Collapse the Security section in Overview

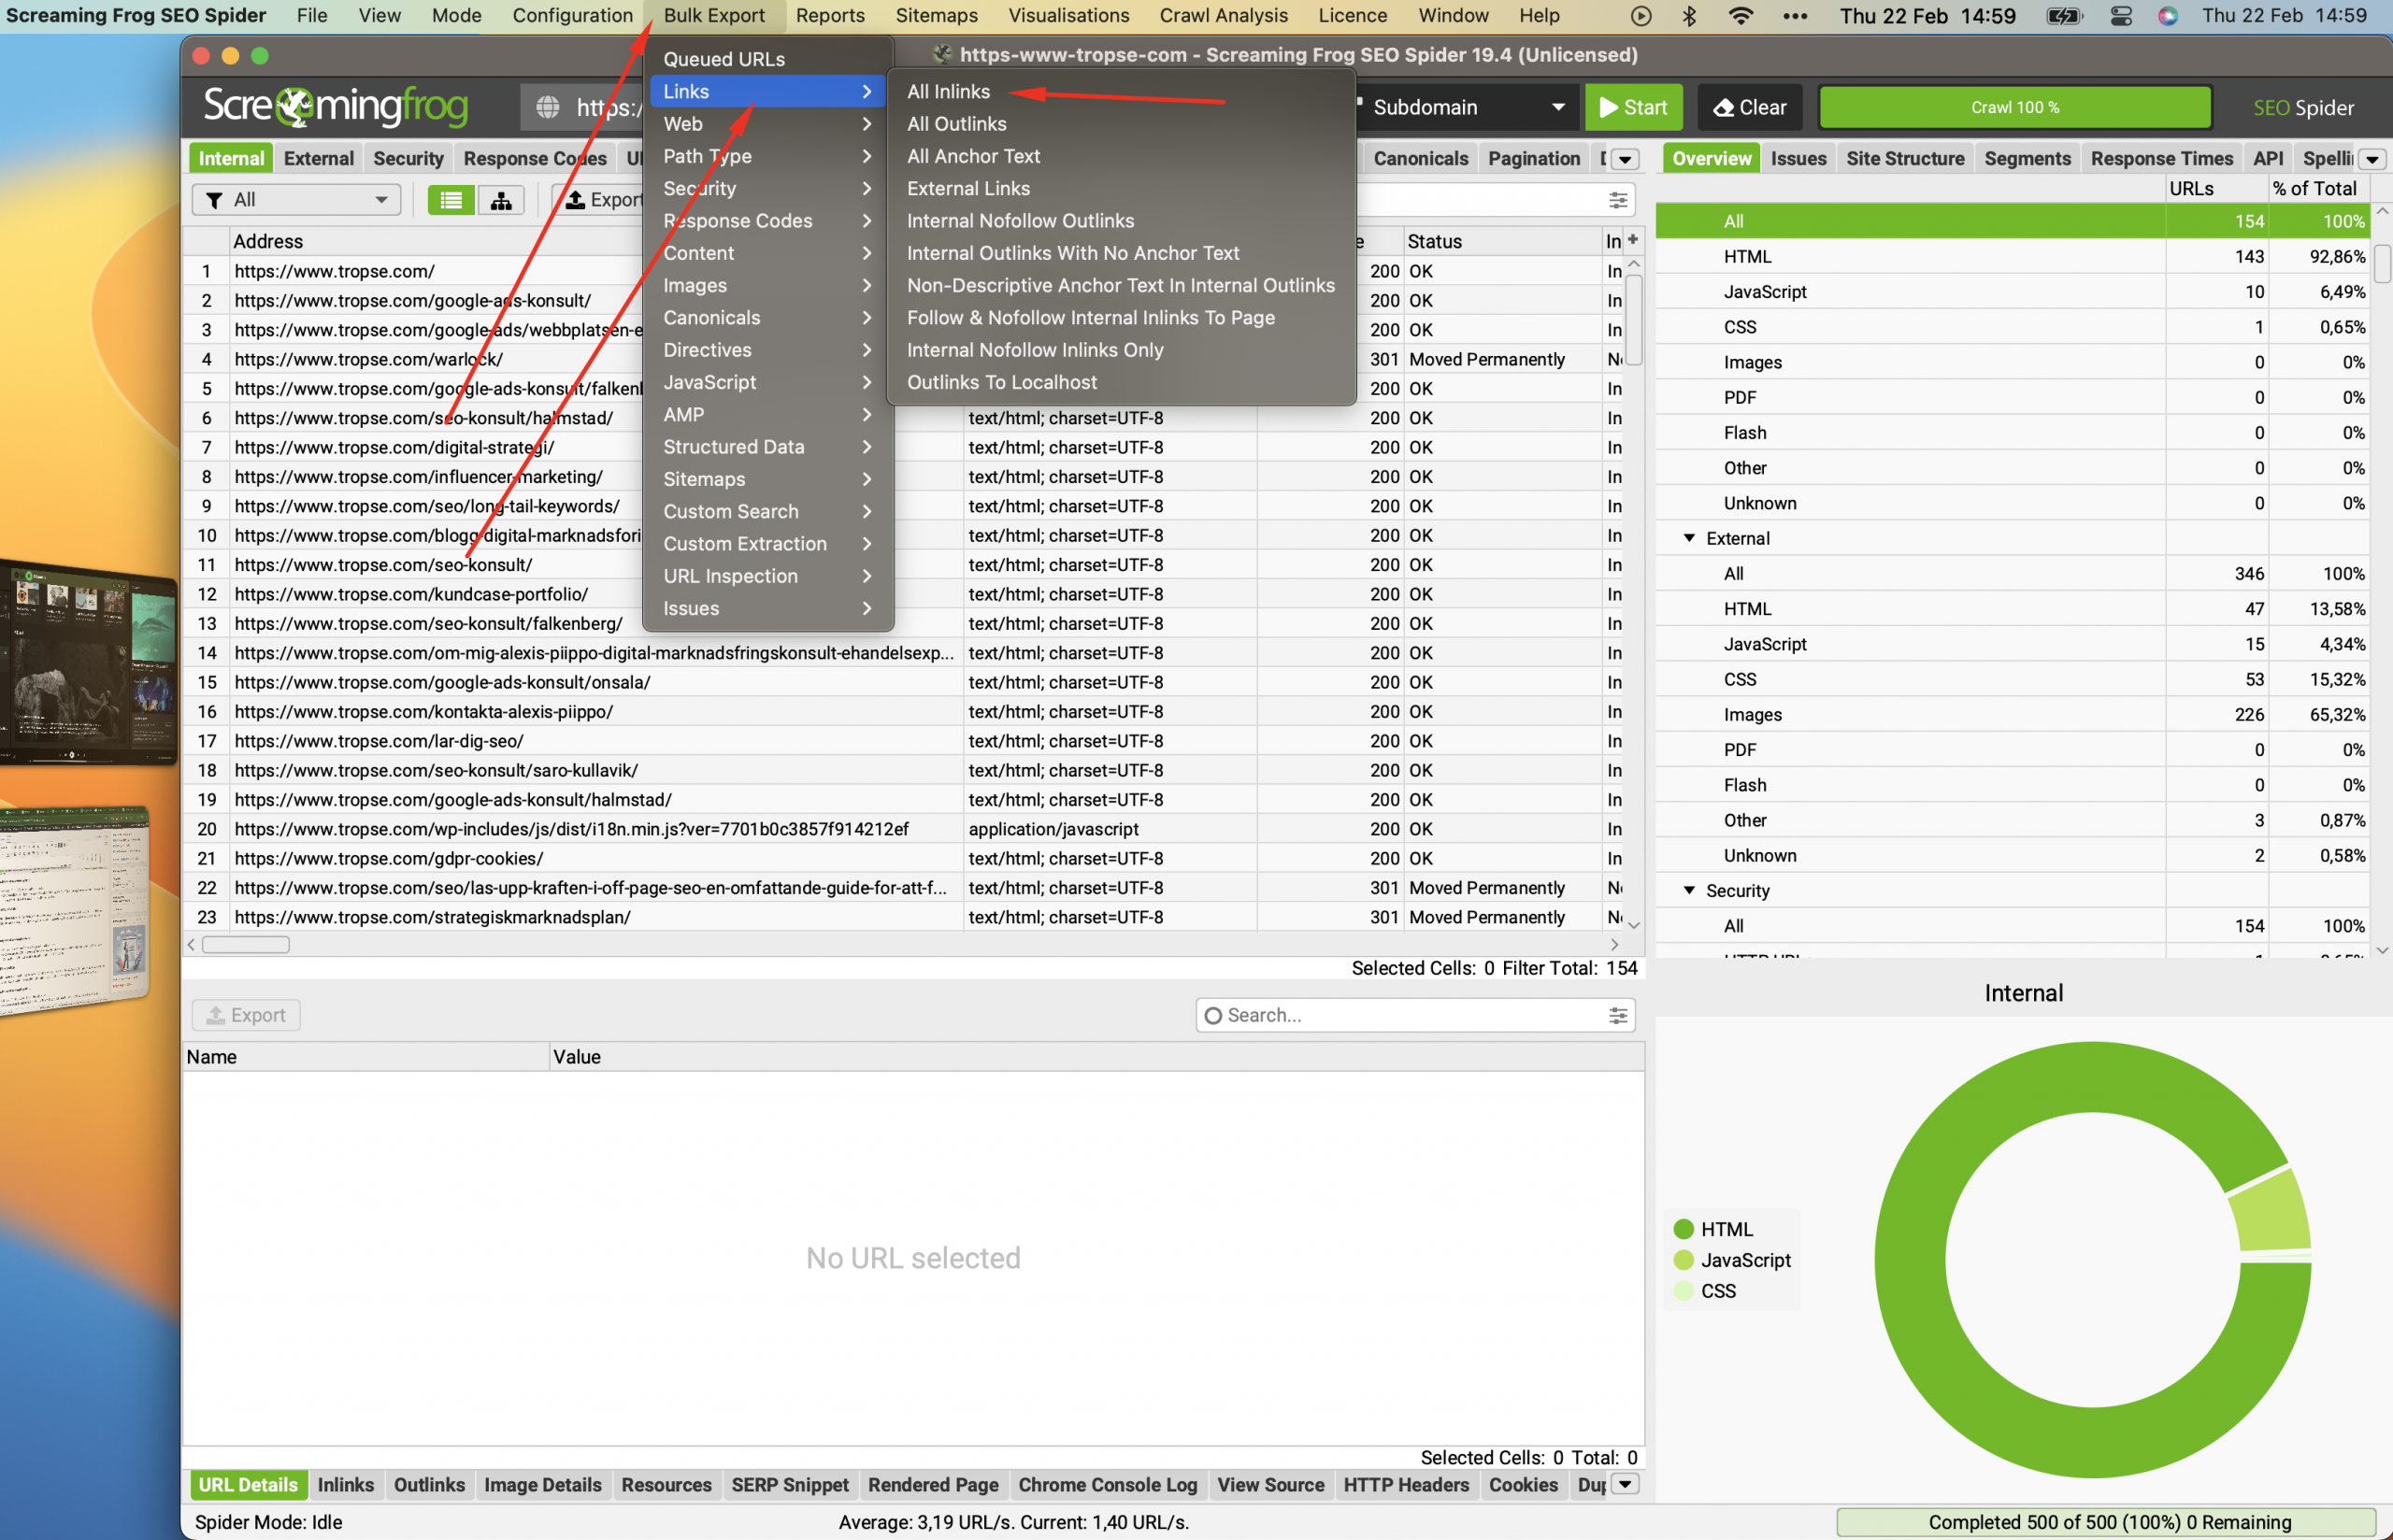(1689, 890)
